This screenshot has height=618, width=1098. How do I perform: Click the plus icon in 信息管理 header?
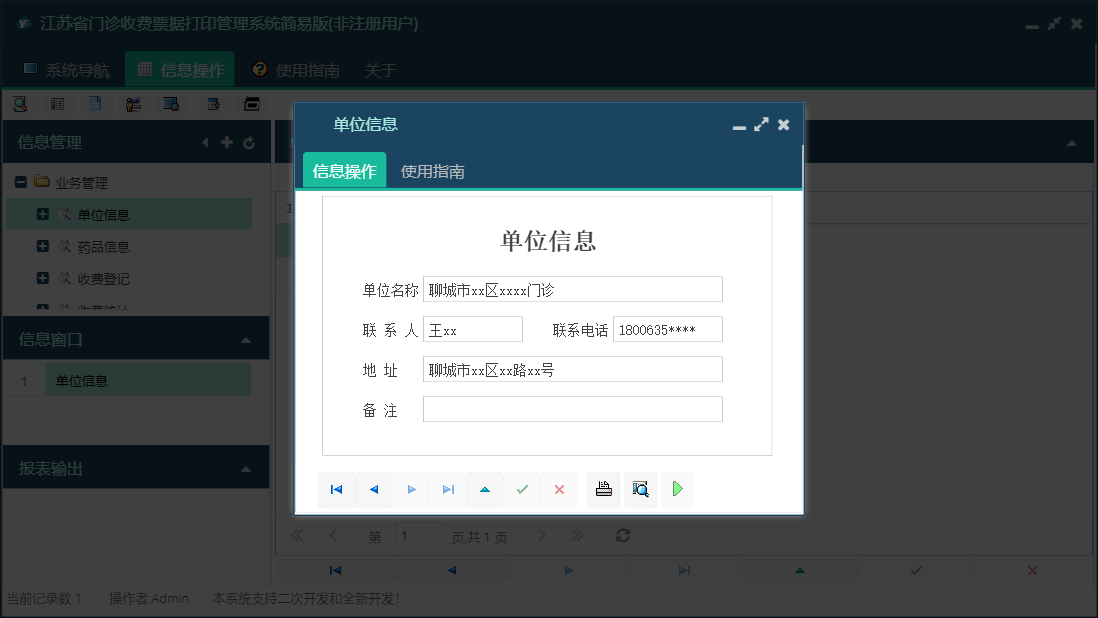click(x=227, y=142)
